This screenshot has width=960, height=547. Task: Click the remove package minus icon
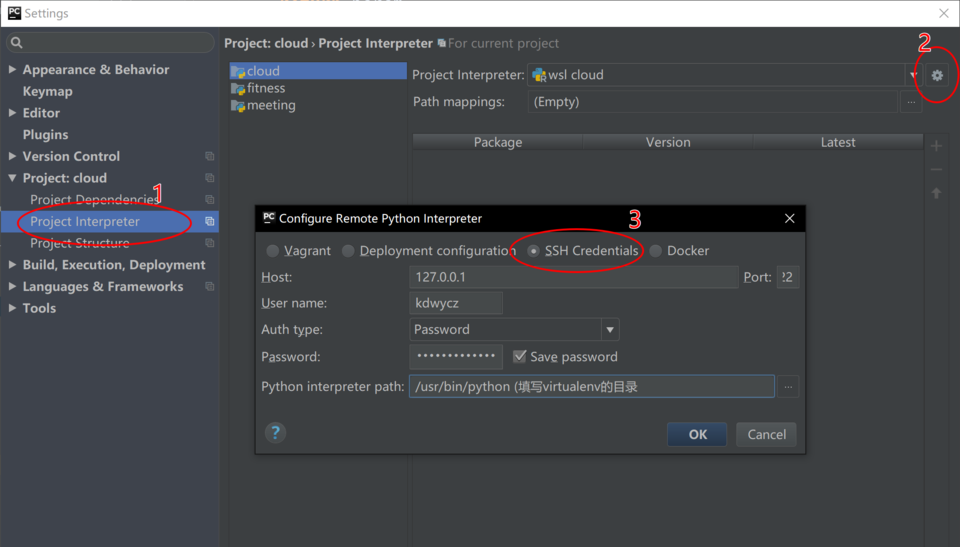point(936,170)
